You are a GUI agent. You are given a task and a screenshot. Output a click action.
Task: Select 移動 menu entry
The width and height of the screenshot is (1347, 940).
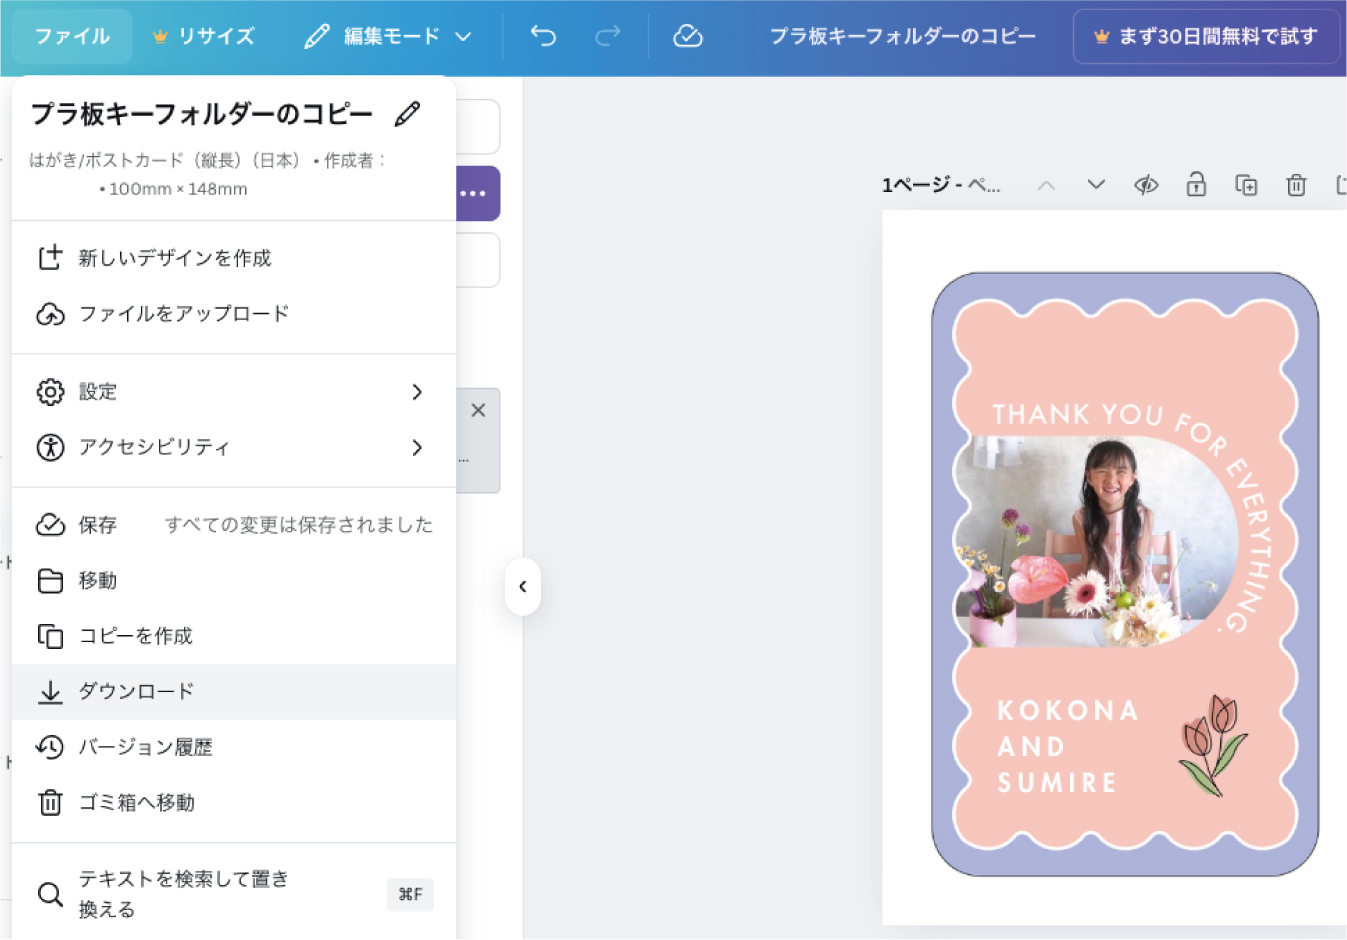234,581
